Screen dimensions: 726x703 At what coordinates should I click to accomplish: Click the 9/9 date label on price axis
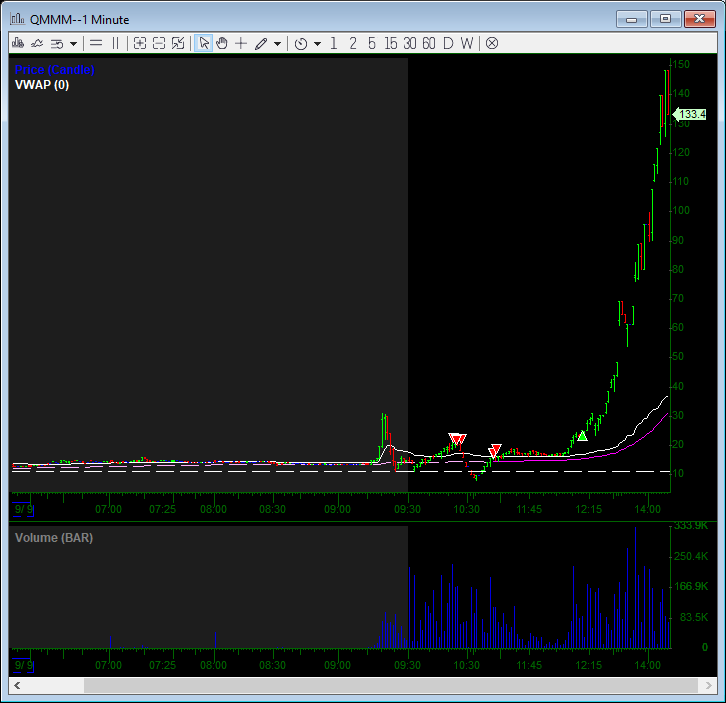(24, 509)
